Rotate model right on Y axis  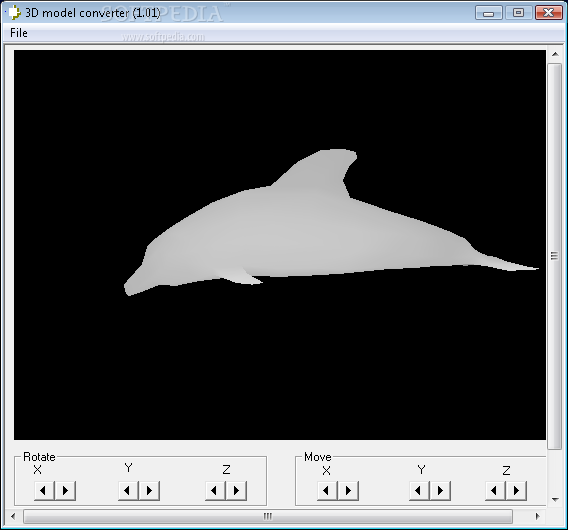149,491
